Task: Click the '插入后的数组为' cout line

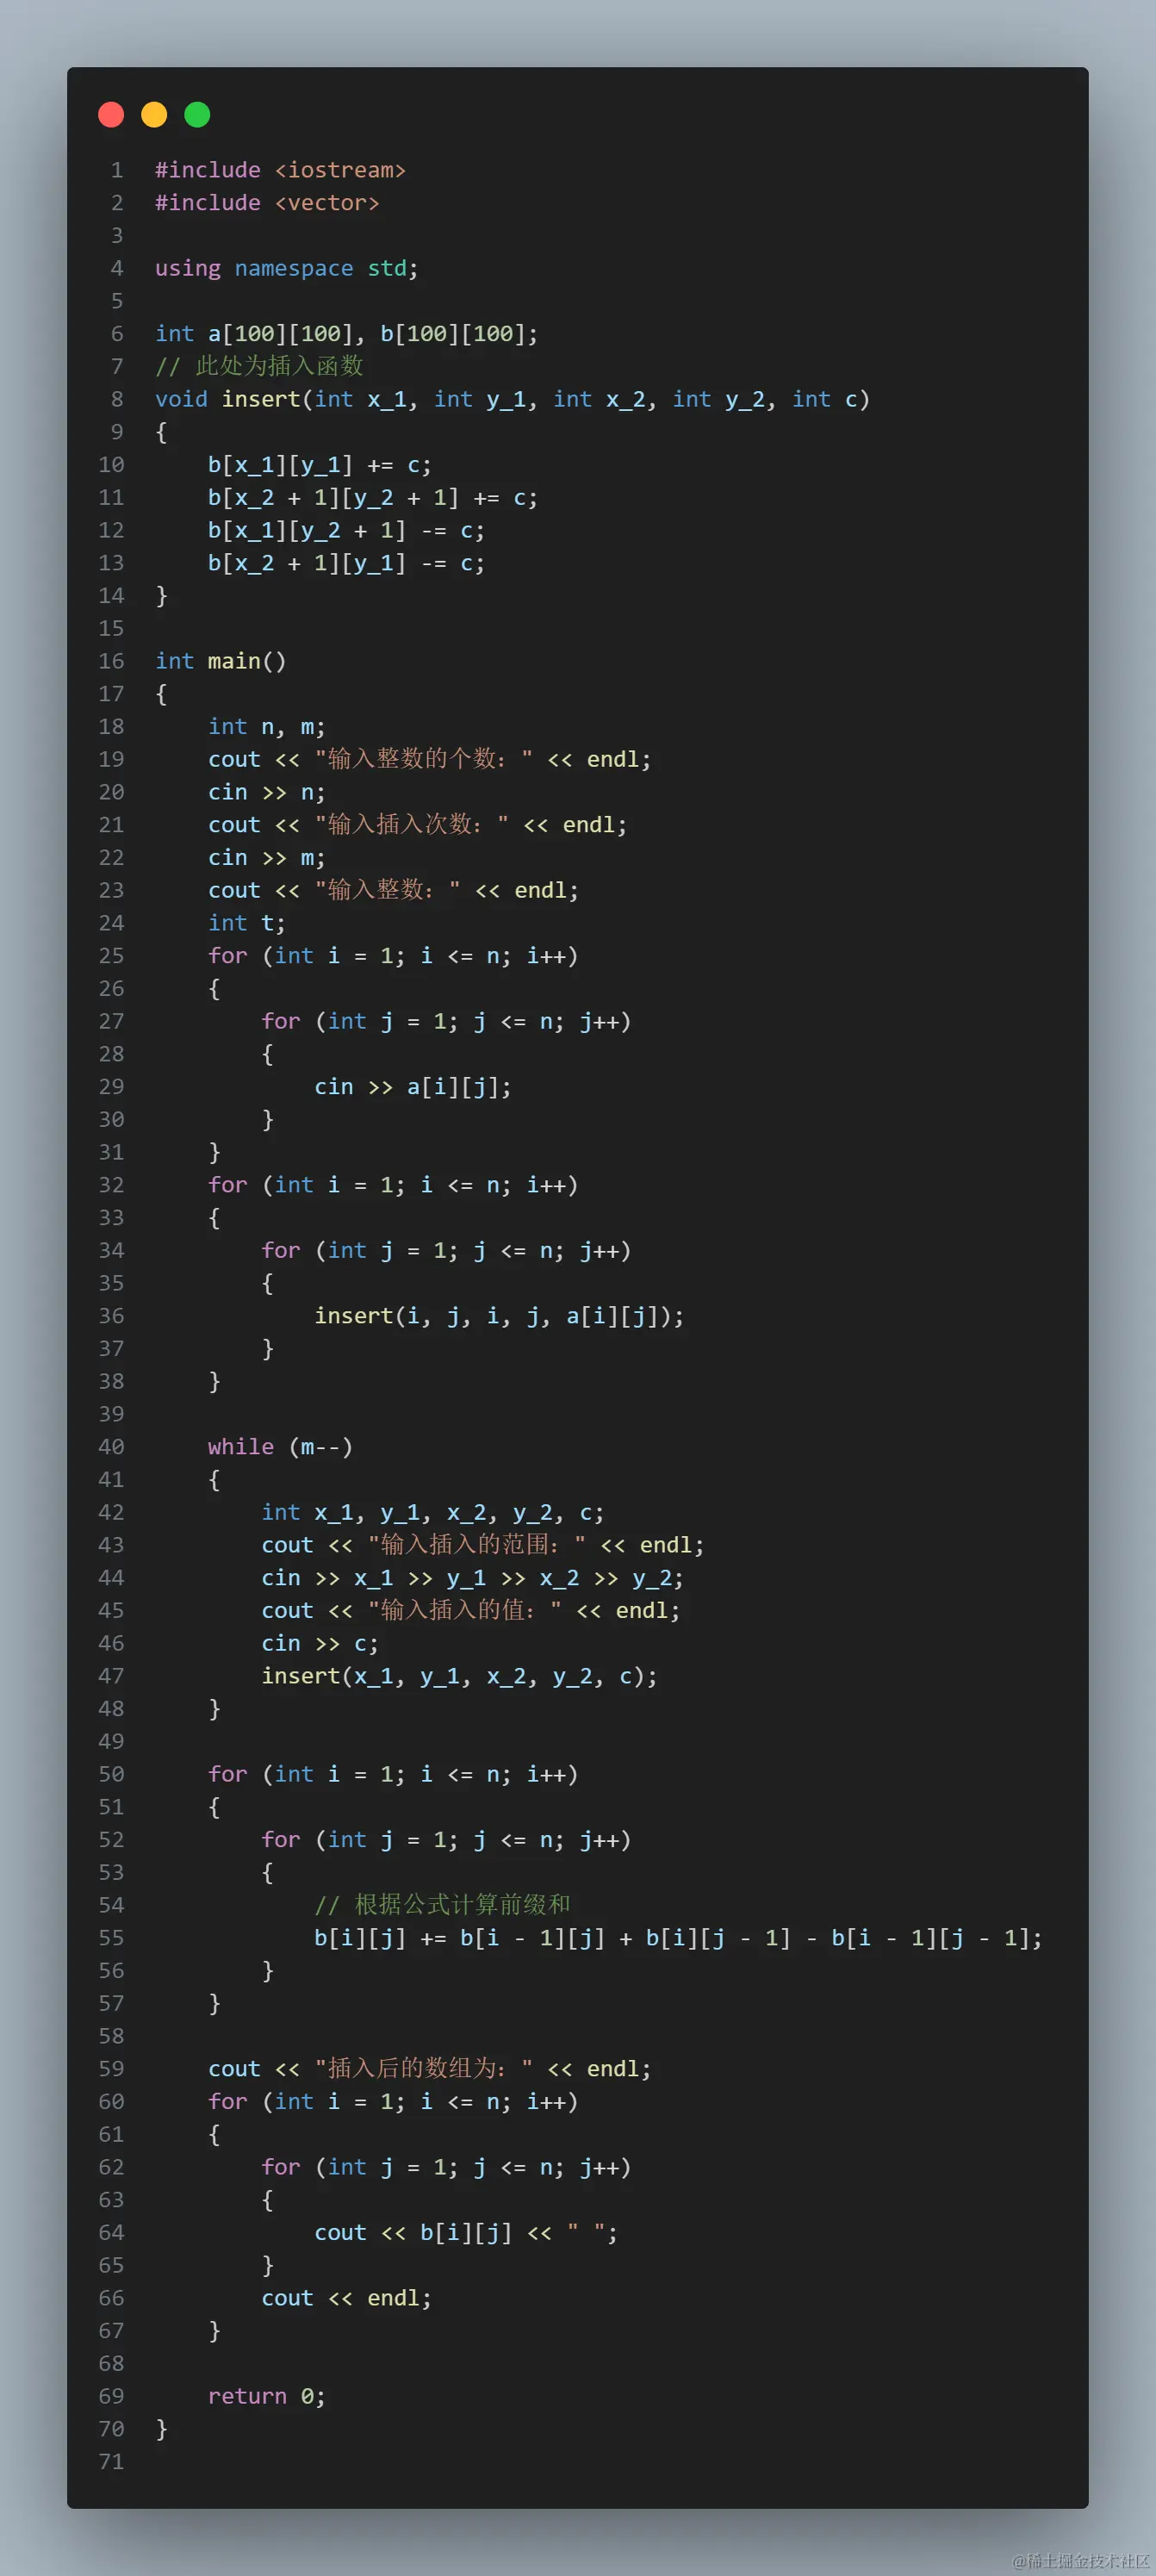Action: (x=429, y=2069)
